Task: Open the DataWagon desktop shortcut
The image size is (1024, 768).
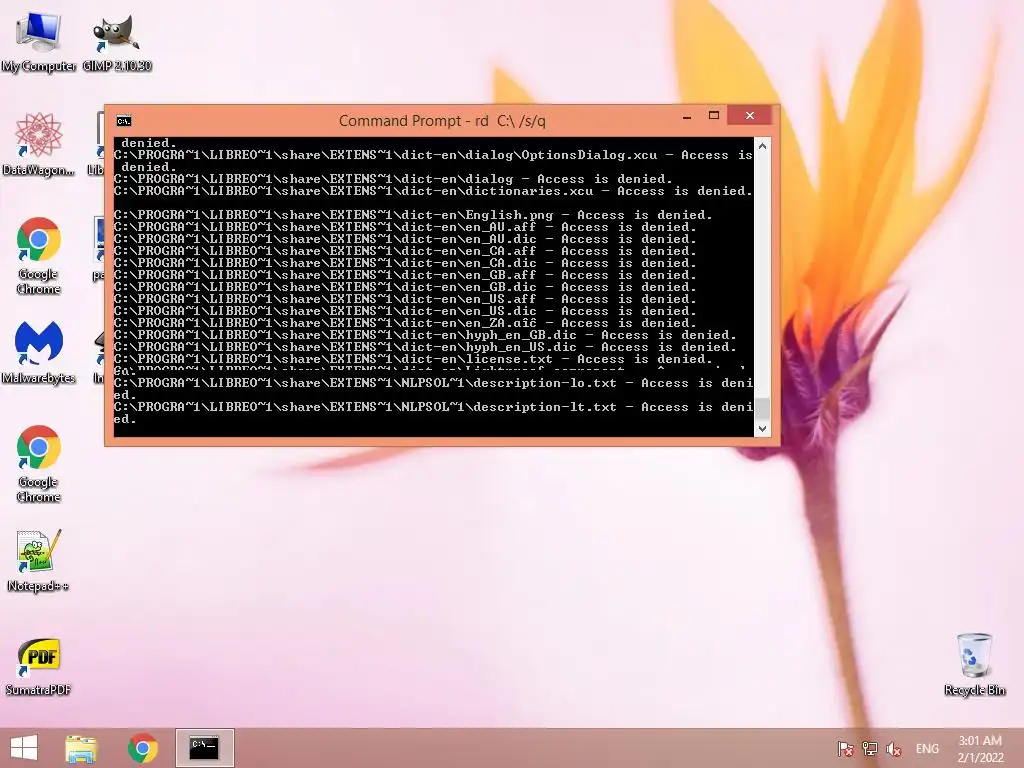Action: tap(39, 144)
